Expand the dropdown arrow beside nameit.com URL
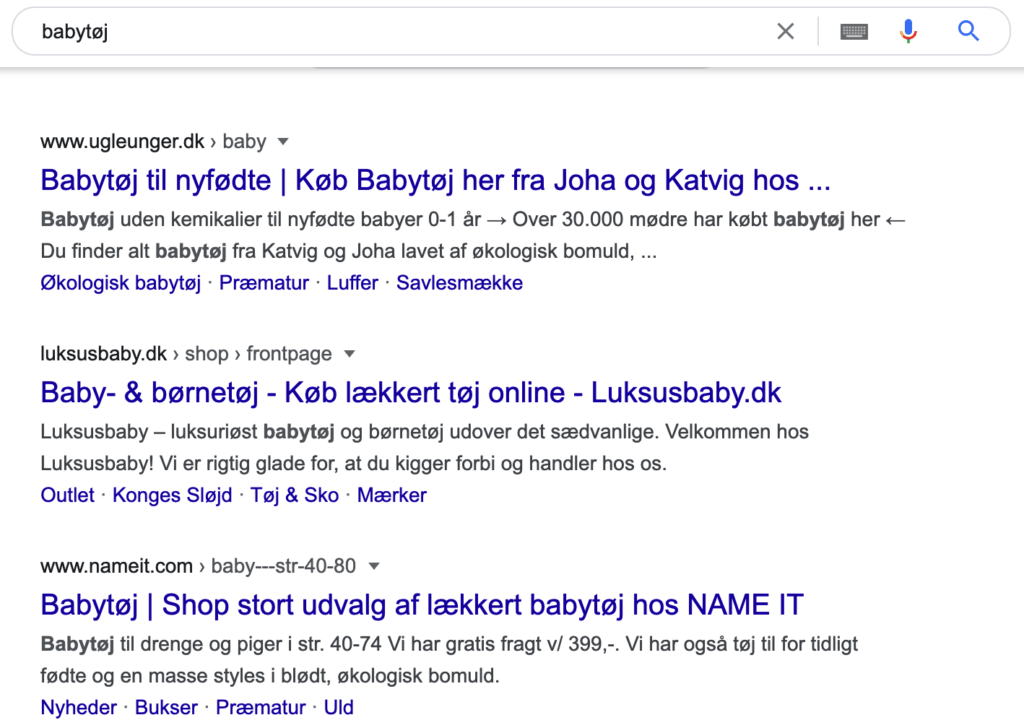 [374, 566]
